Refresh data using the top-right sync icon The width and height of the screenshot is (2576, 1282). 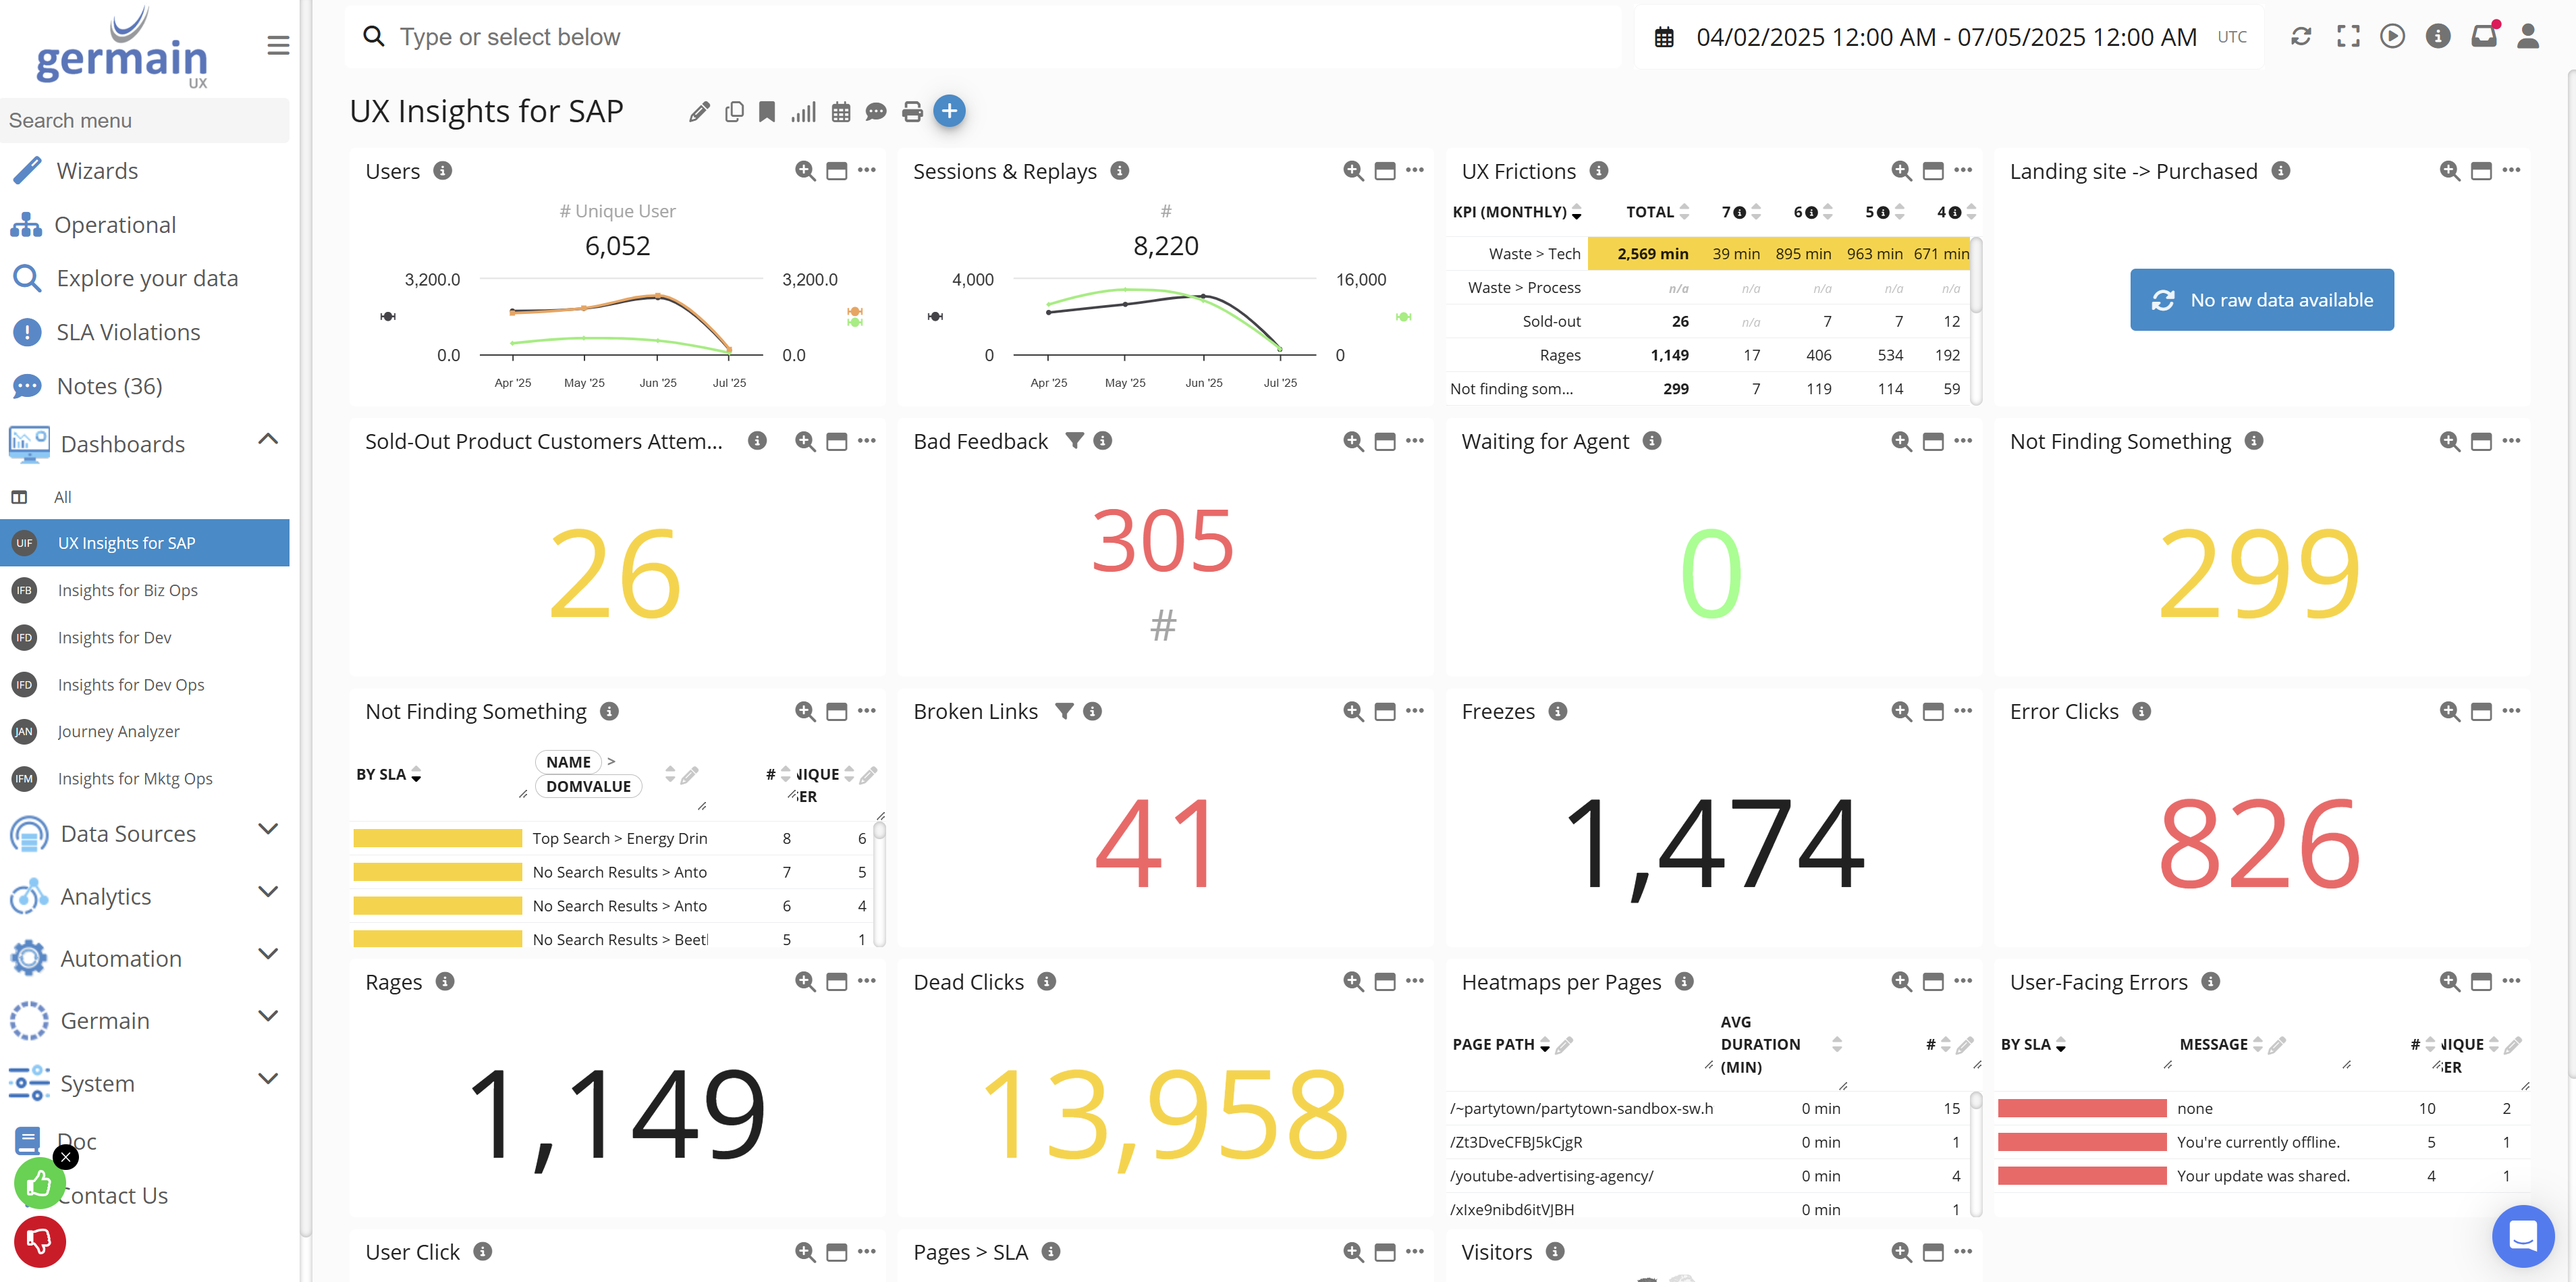click(2301, 36)
